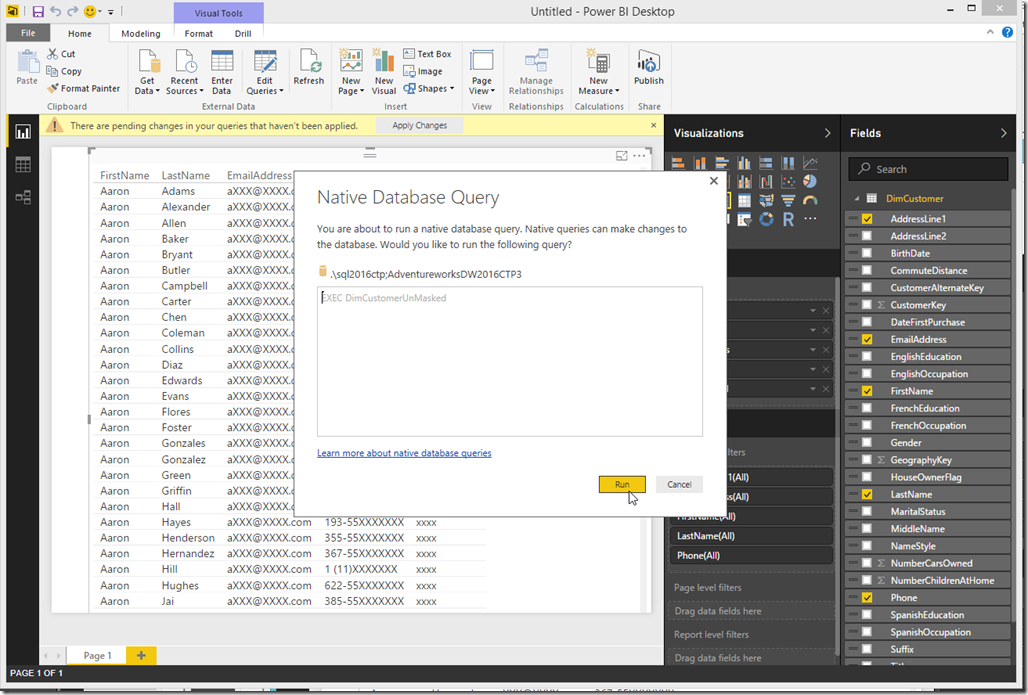Check the AddressLine2 field
The image size is (1028, 695).
[867, 236]
